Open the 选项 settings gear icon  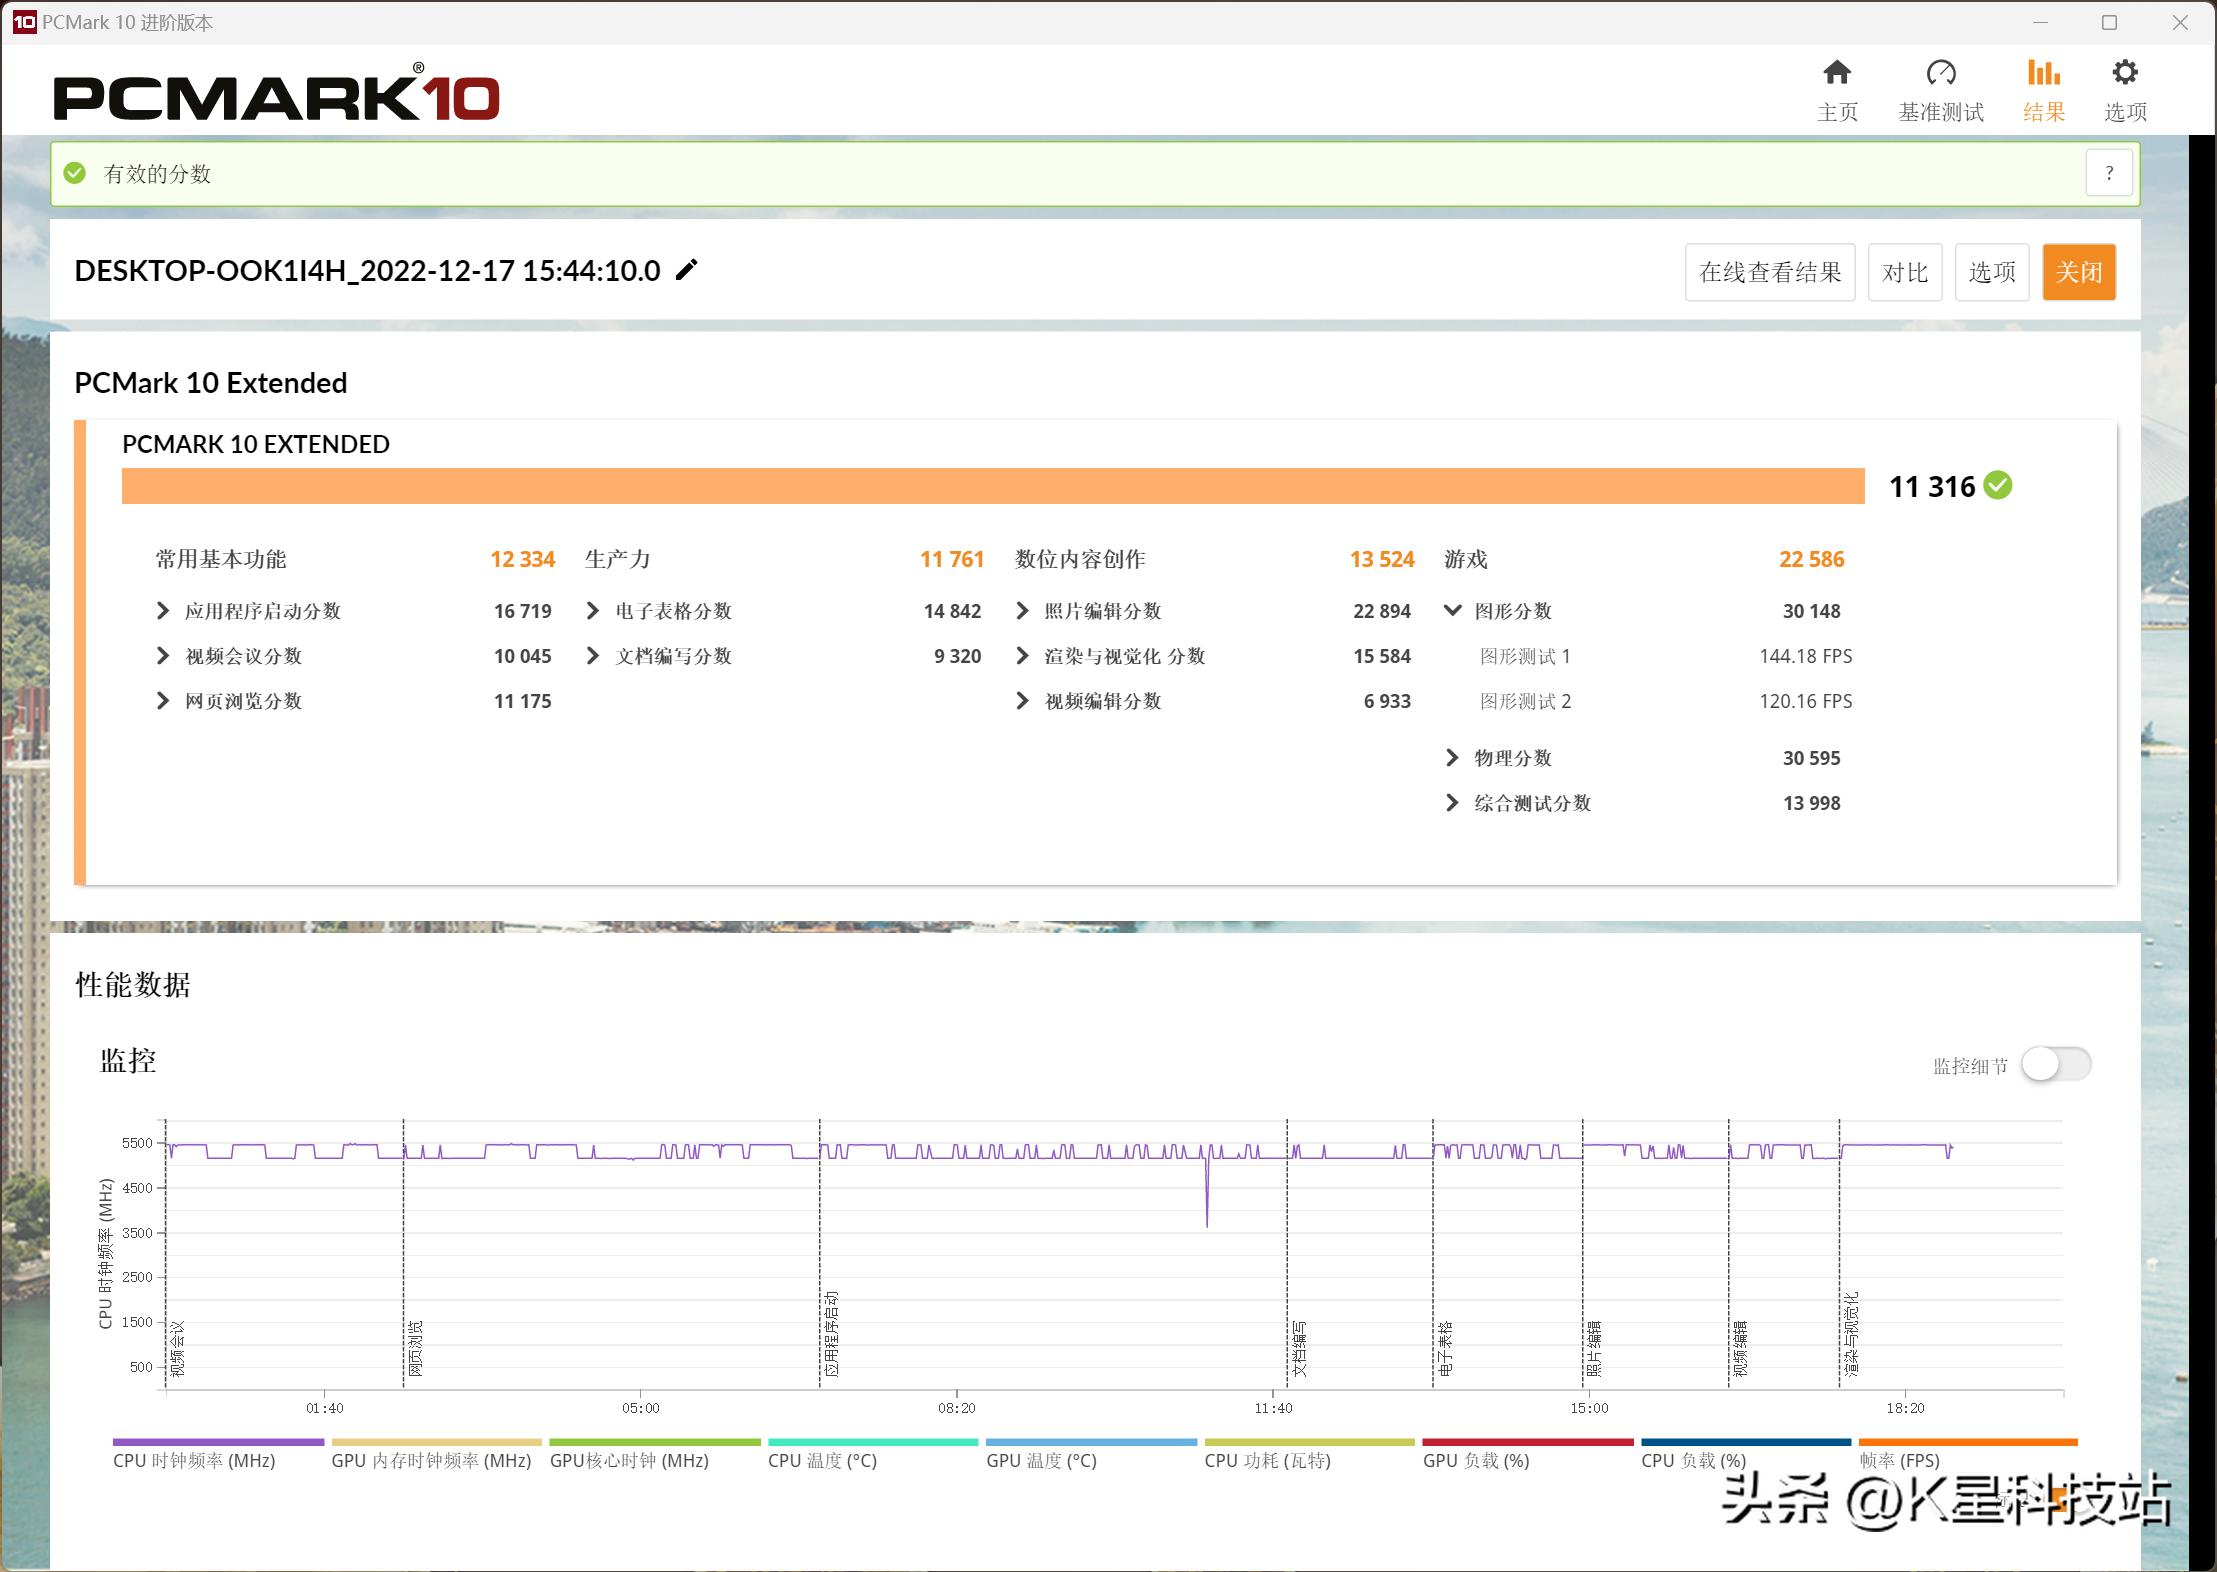pos(2127,72)
